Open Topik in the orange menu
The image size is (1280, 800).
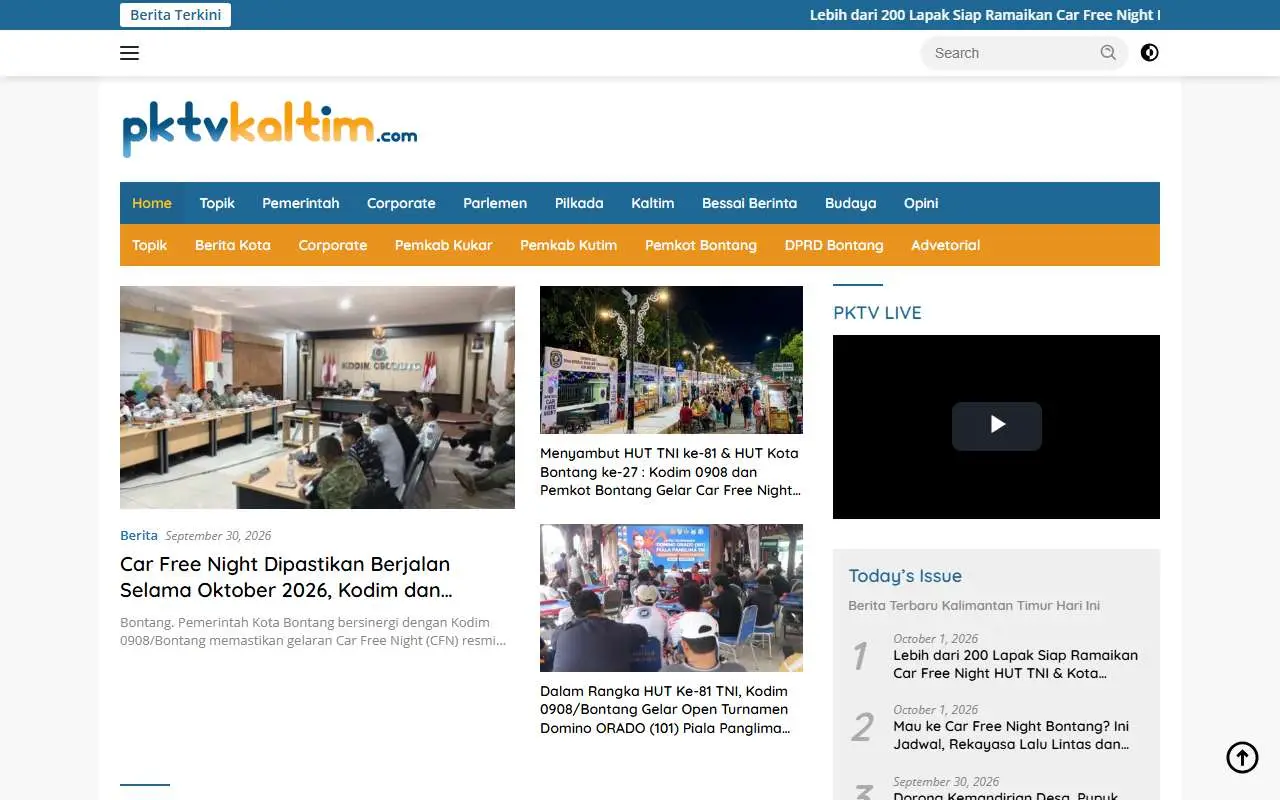coord(150,245)
